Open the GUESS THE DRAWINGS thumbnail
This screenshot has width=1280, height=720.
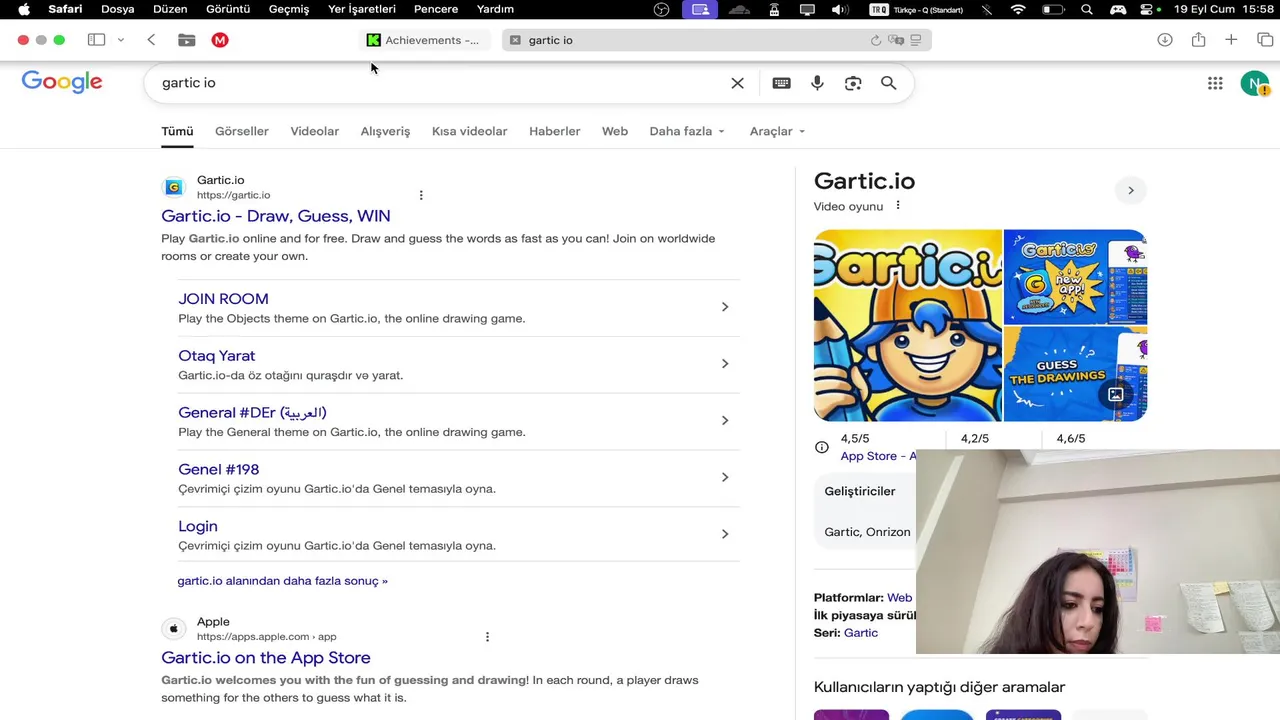click(x=1075, y=374)
